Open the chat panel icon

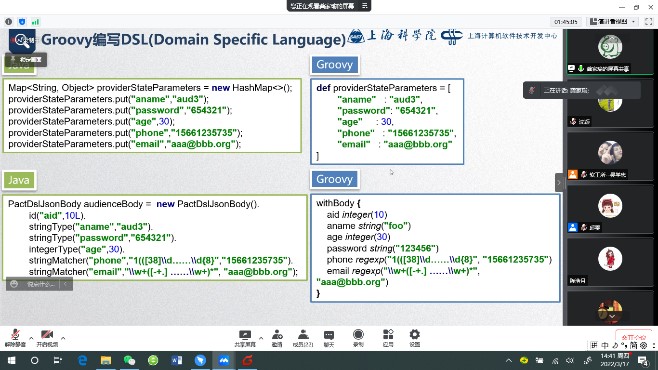click(x=329, y=338)
